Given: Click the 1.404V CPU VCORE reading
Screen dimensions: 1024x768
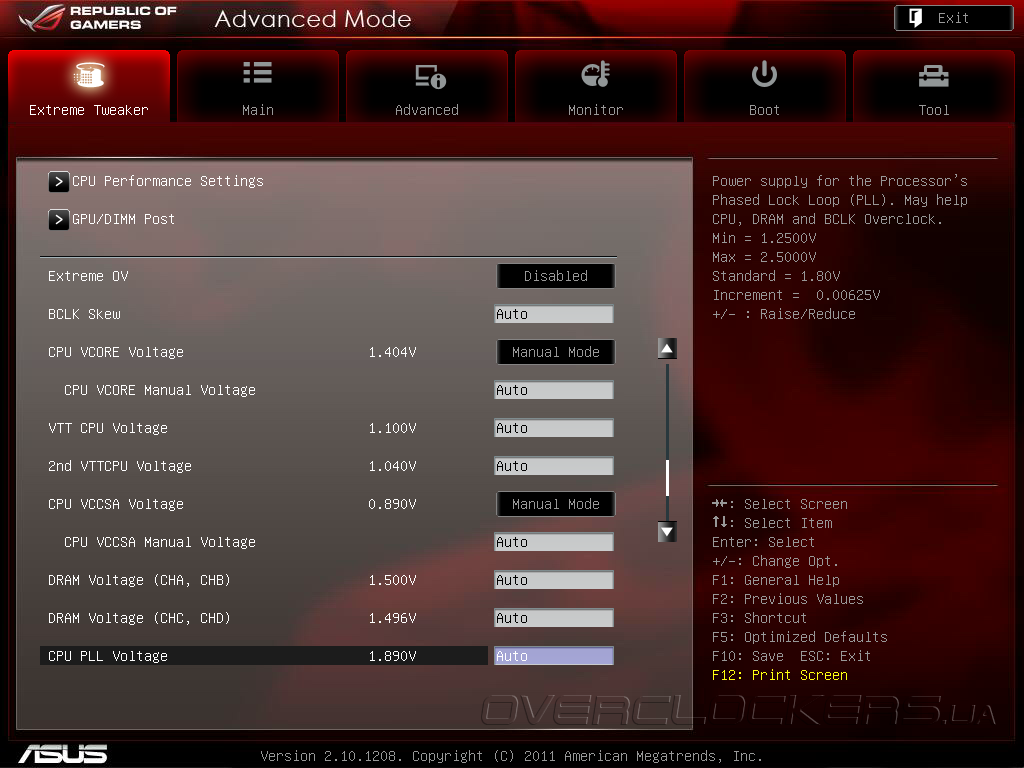Looking at the screenshot, I should 392,352.
